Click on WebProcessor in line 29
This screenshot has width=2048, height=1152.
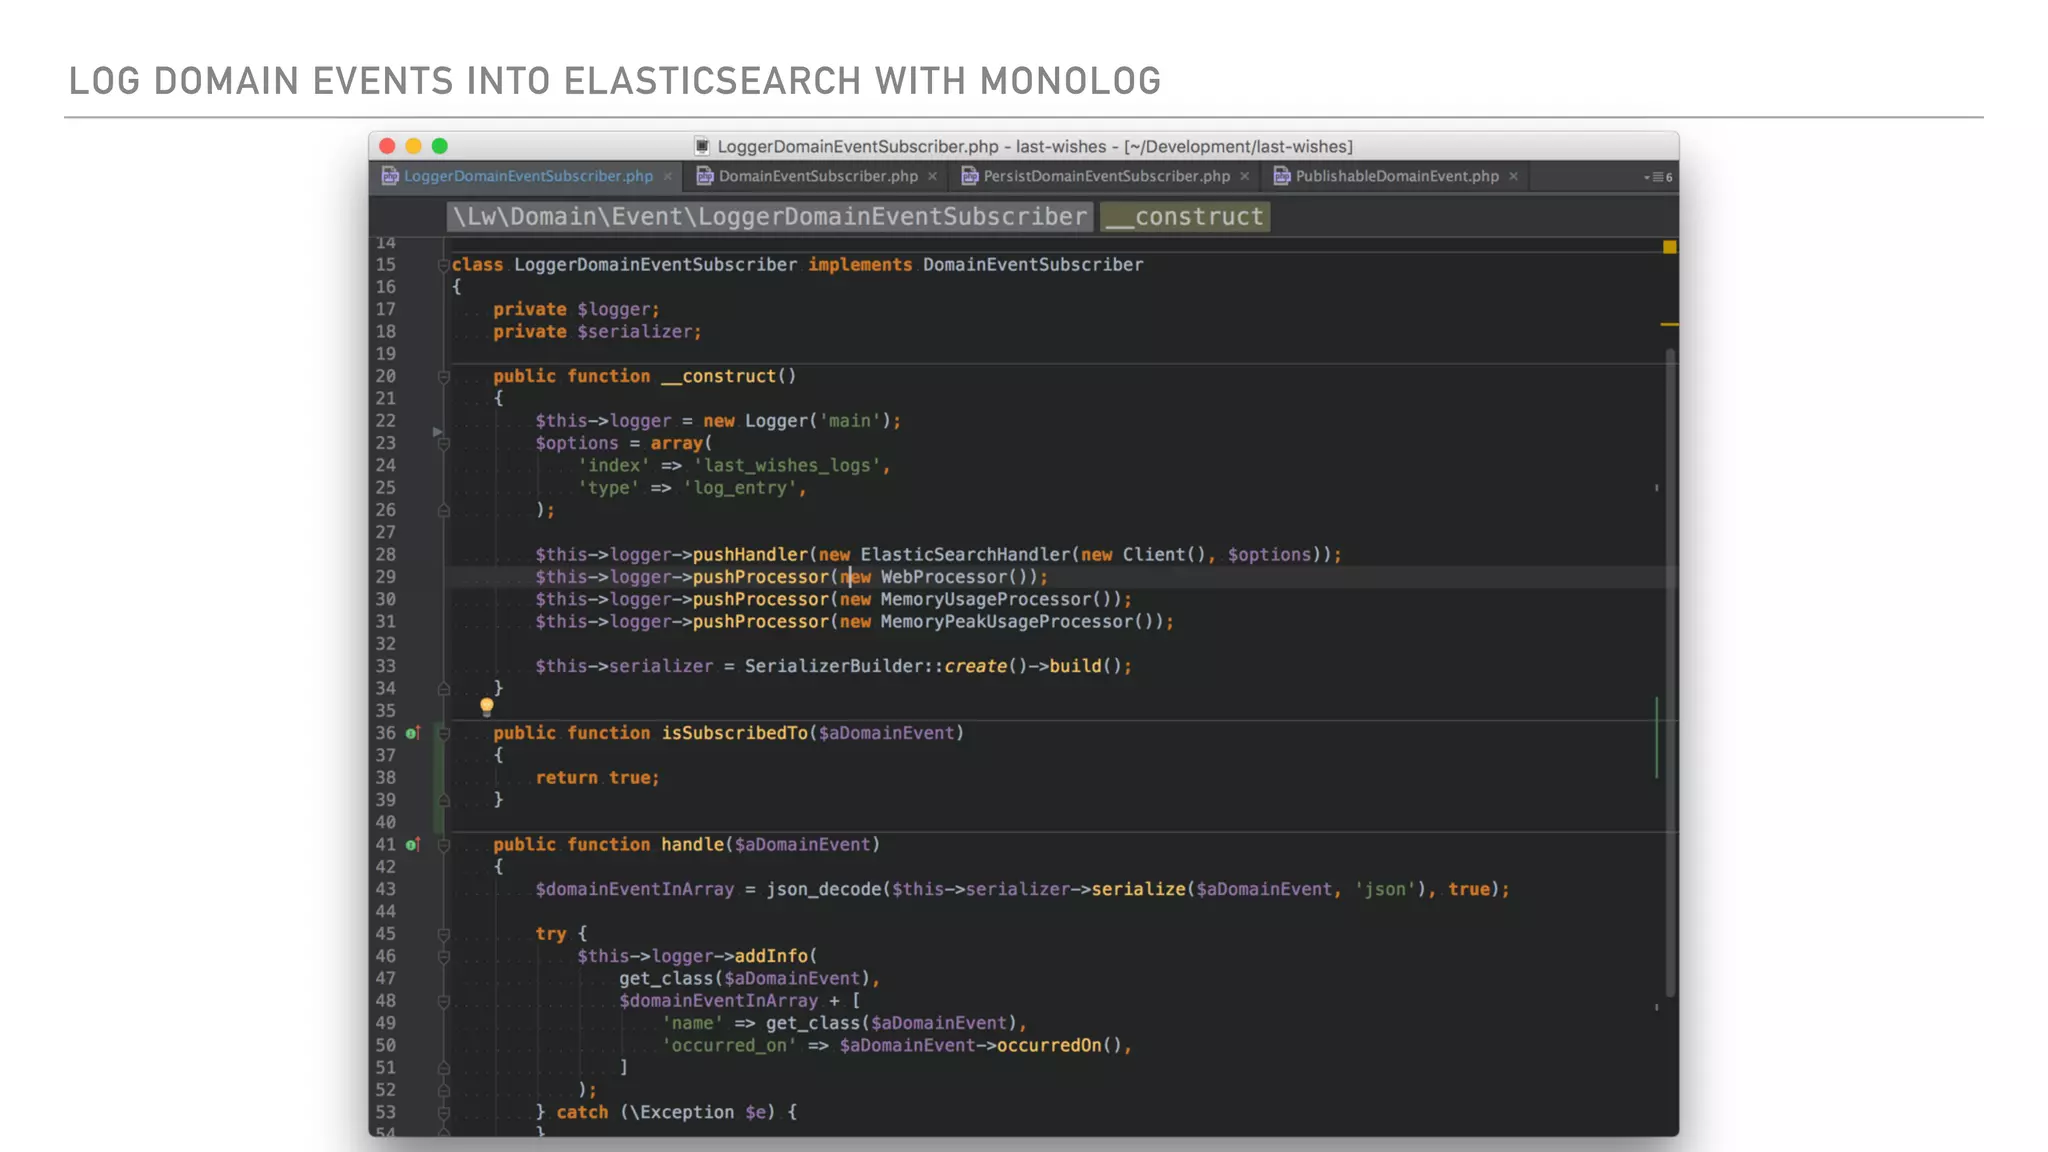[x=944, y=577]
